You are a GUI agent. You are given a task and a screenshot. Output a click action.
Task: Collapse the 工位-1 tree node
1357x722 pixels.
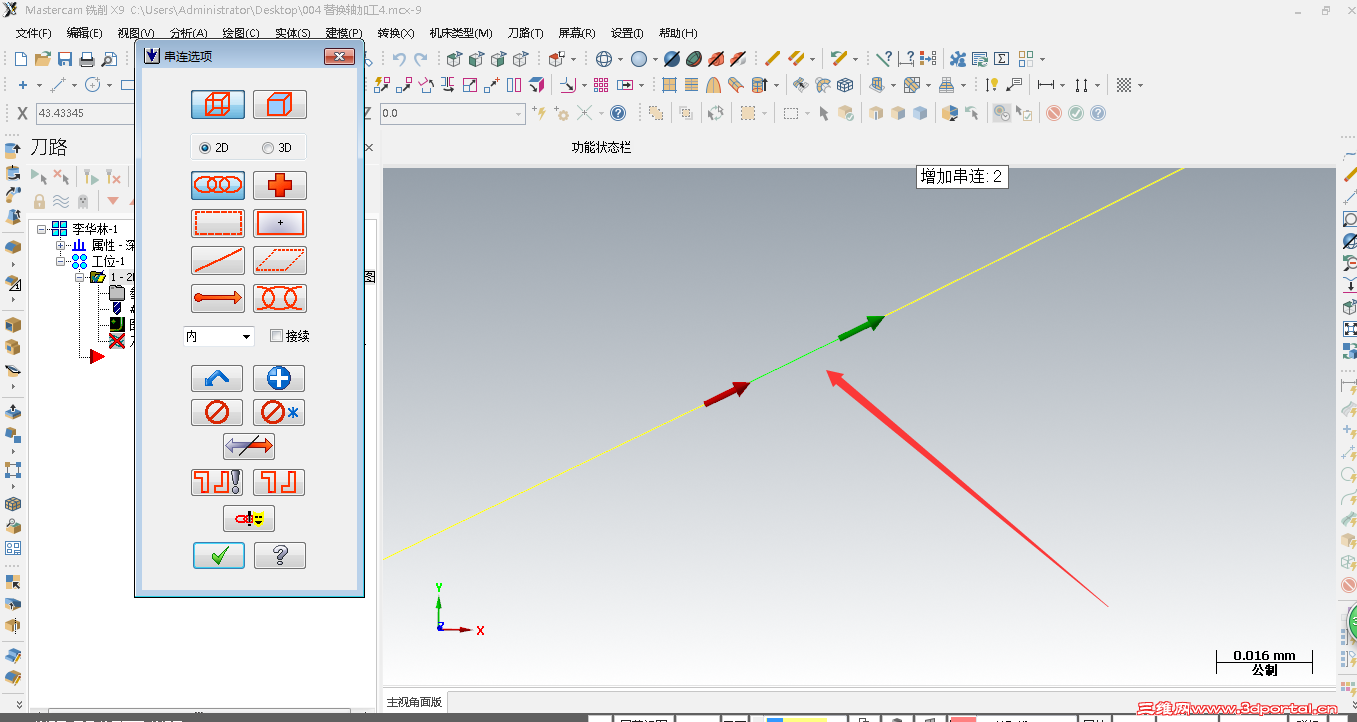pyautogui.click(x=60, y=261)
